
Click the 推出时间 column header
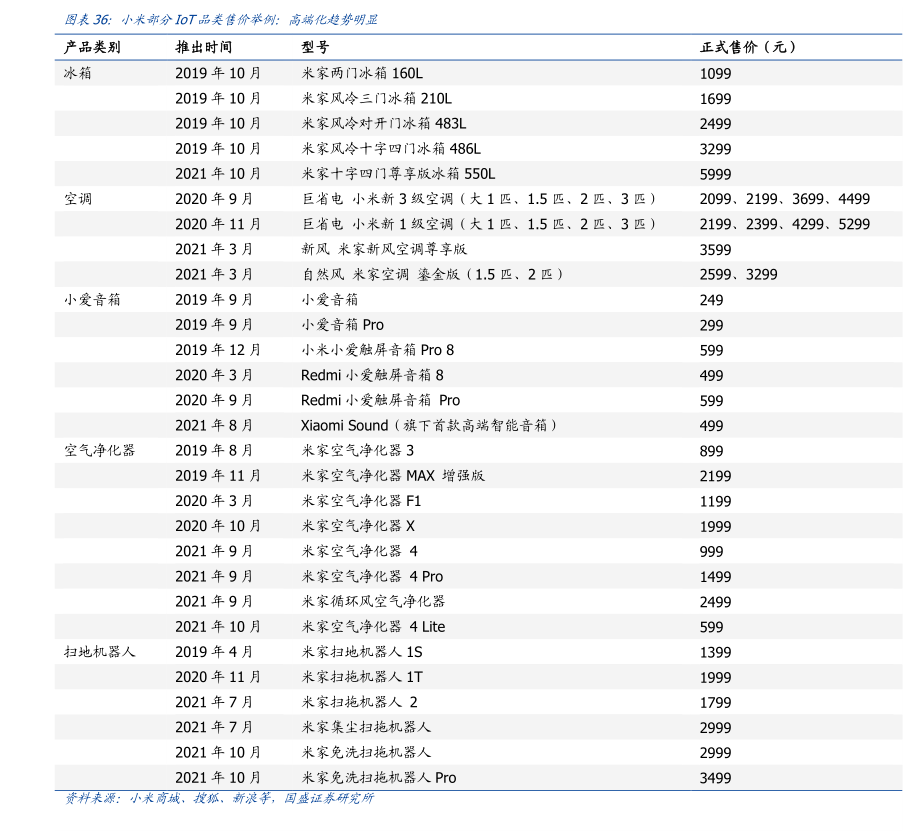[203, 47]
